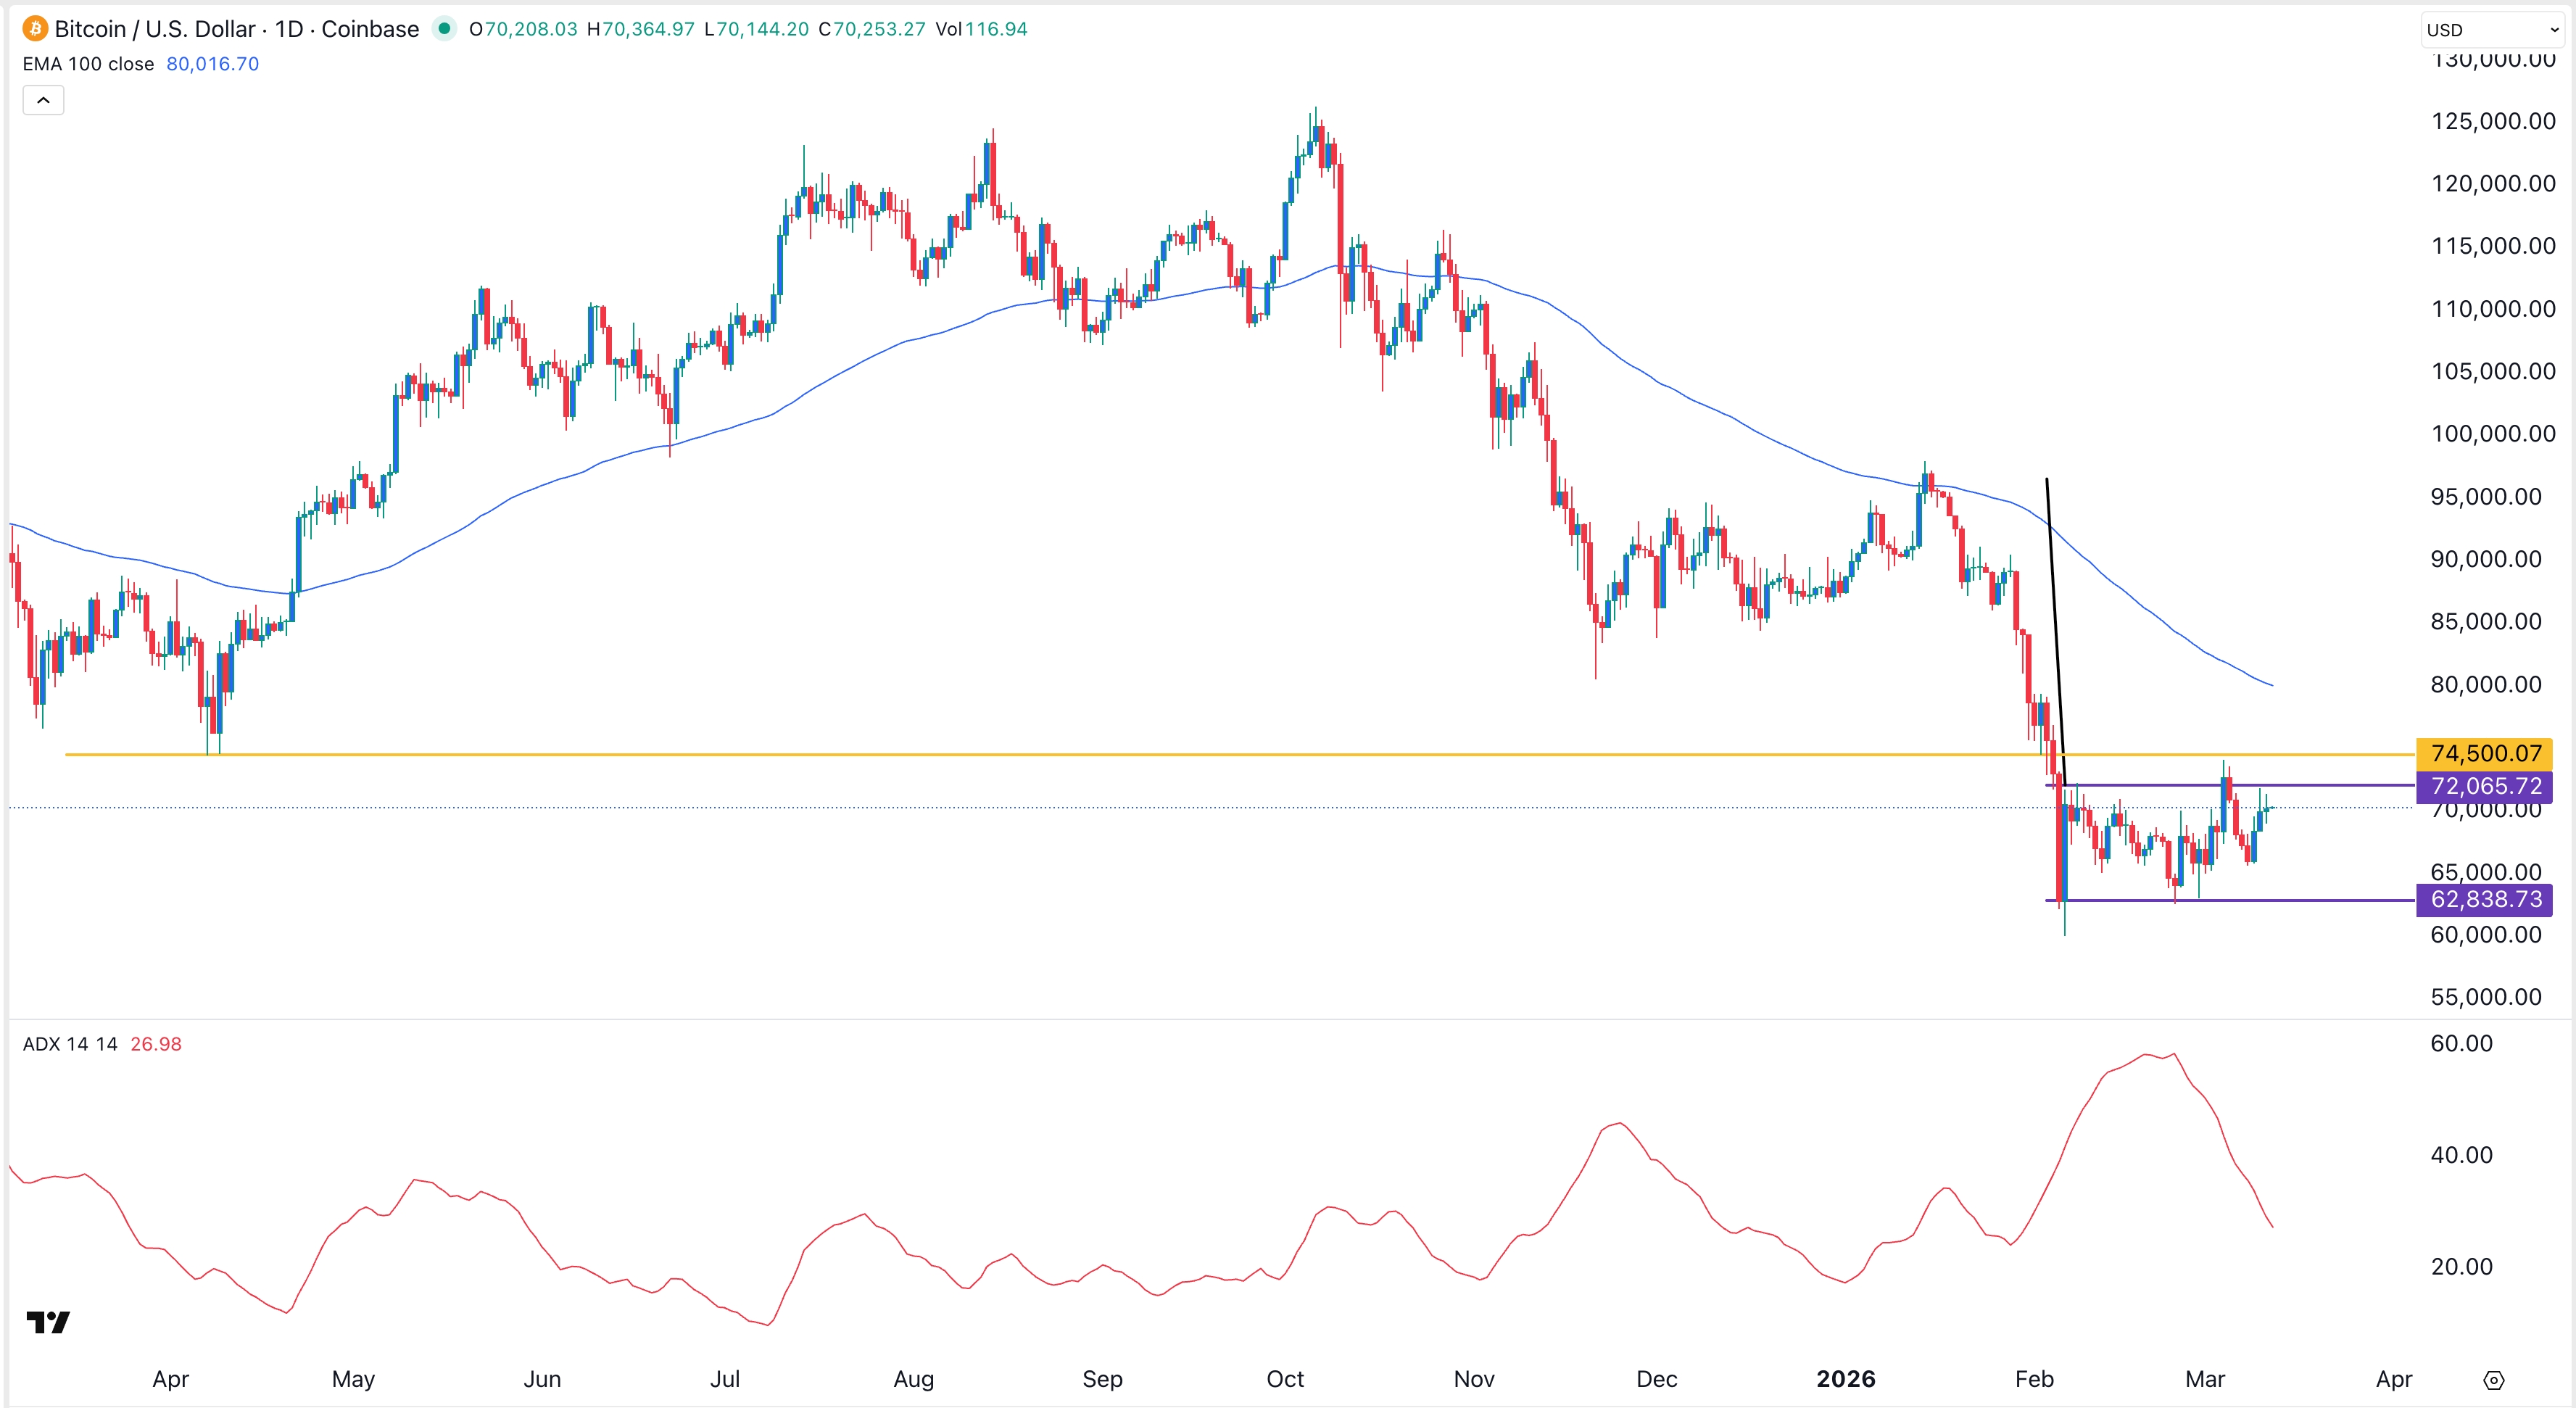2576x1408 pixels.
Task: Click the Bitcoin coin logo in the chart legend
Action: click(x=35, y=29)
